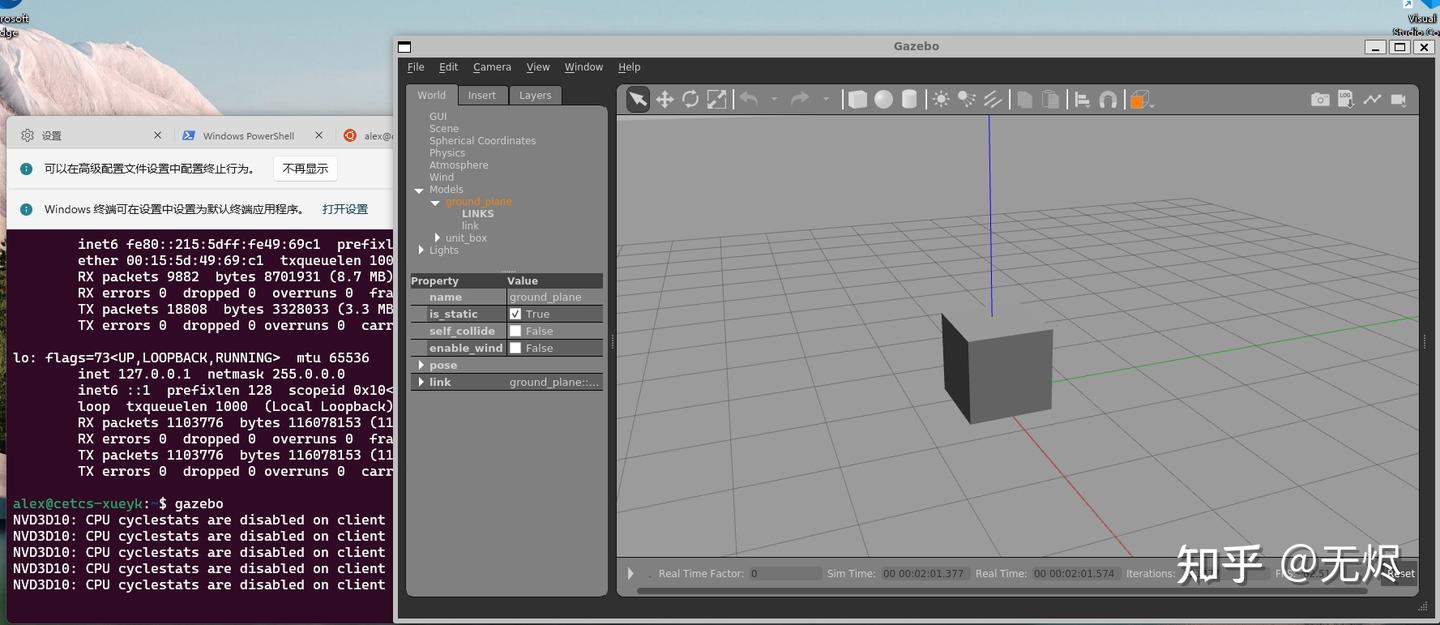Enable the snap magnet tool

point(1108,99)
